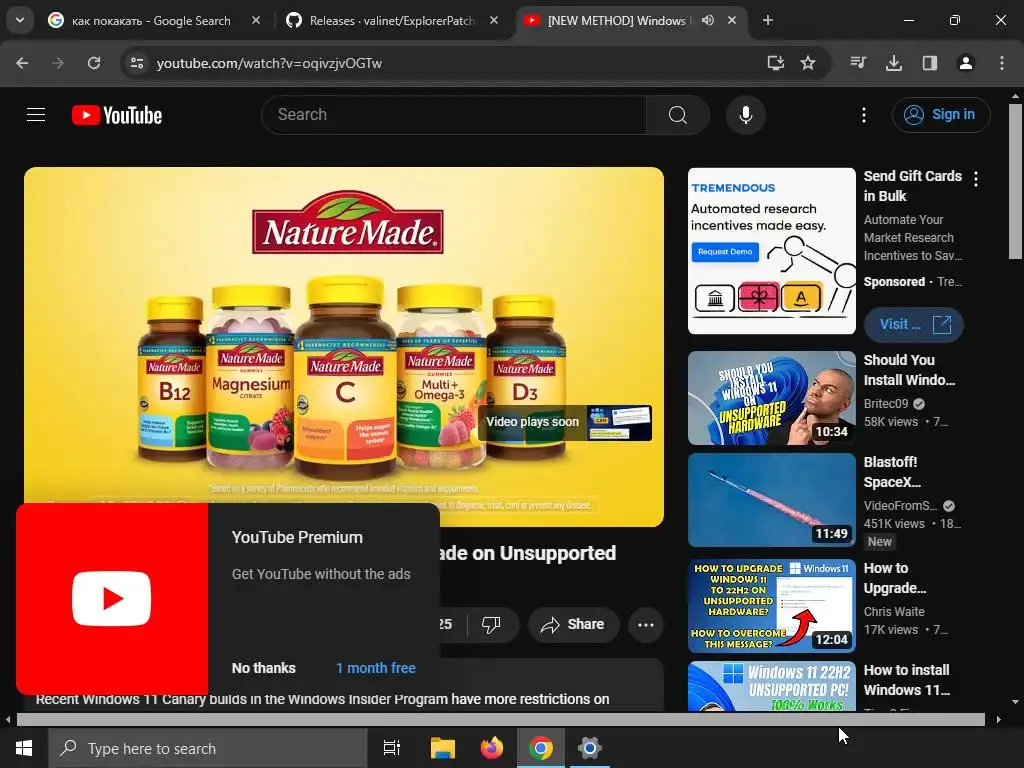The width and height of the screenshot is (1024, 768).
Task: Click the vertical page scrollbar thumb
Action: coord(1015,182)
